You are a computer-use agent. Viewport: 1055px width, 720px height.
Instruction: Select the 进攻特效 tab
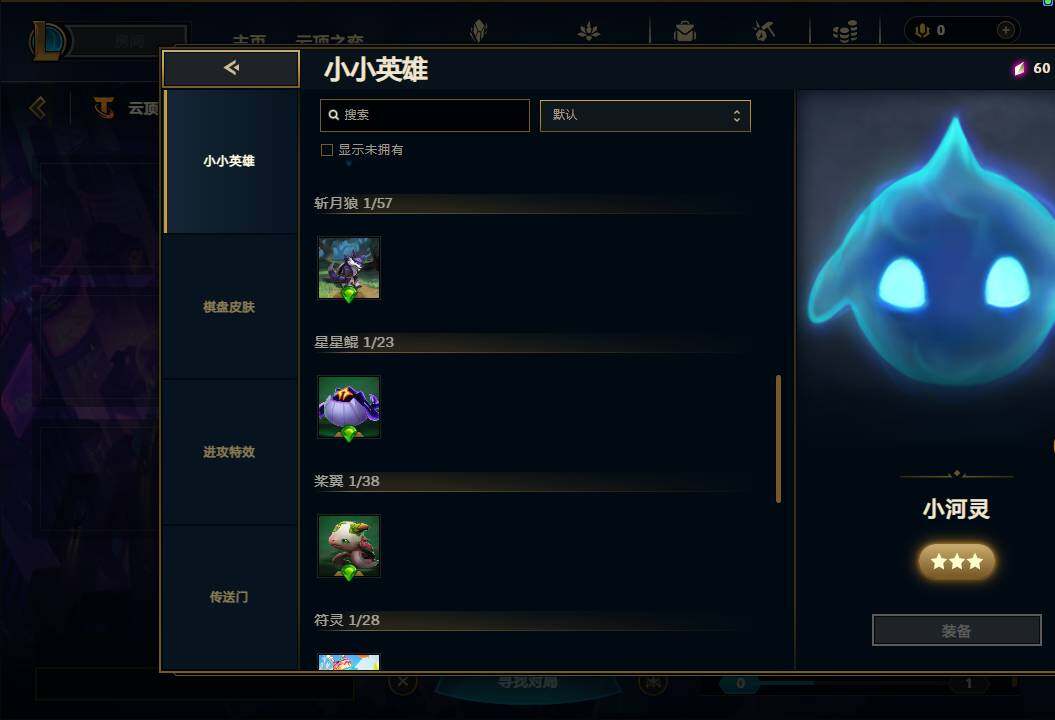point(229,452)
